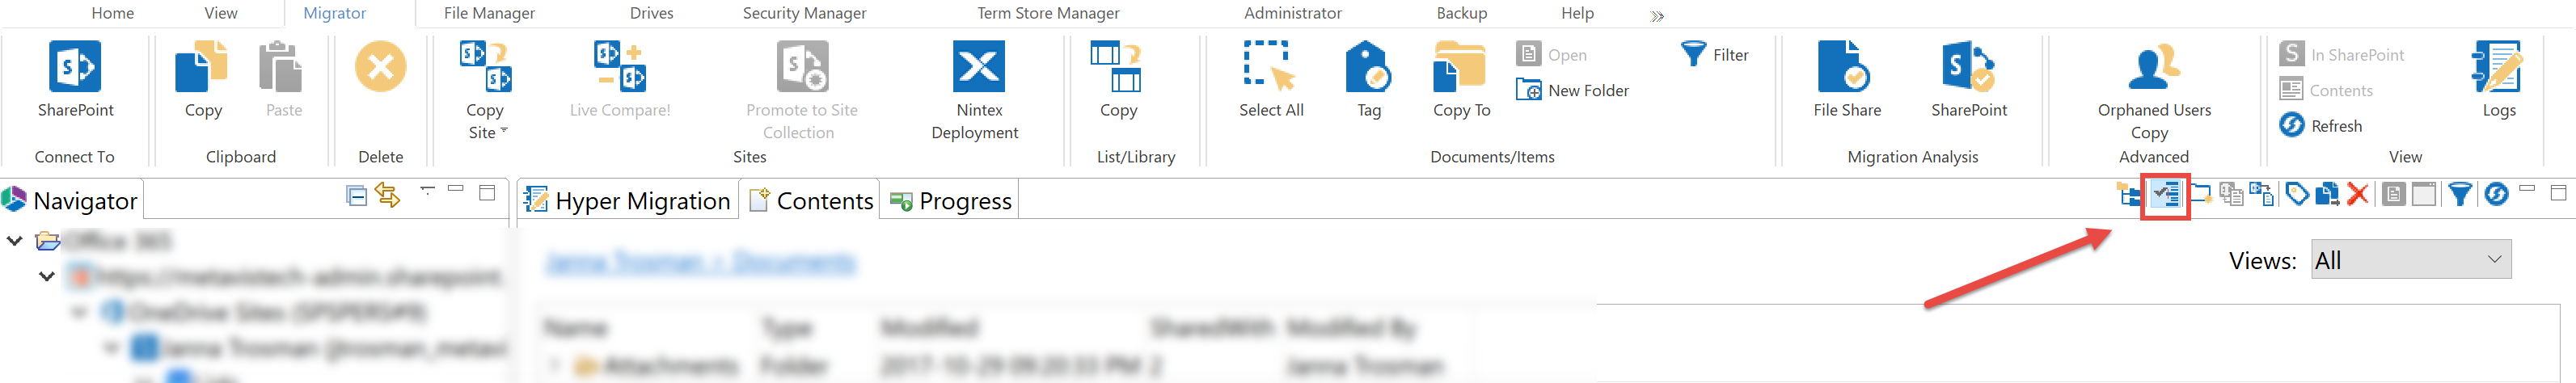Expand the Copy Site dropdown arrow

pos(504,131)
